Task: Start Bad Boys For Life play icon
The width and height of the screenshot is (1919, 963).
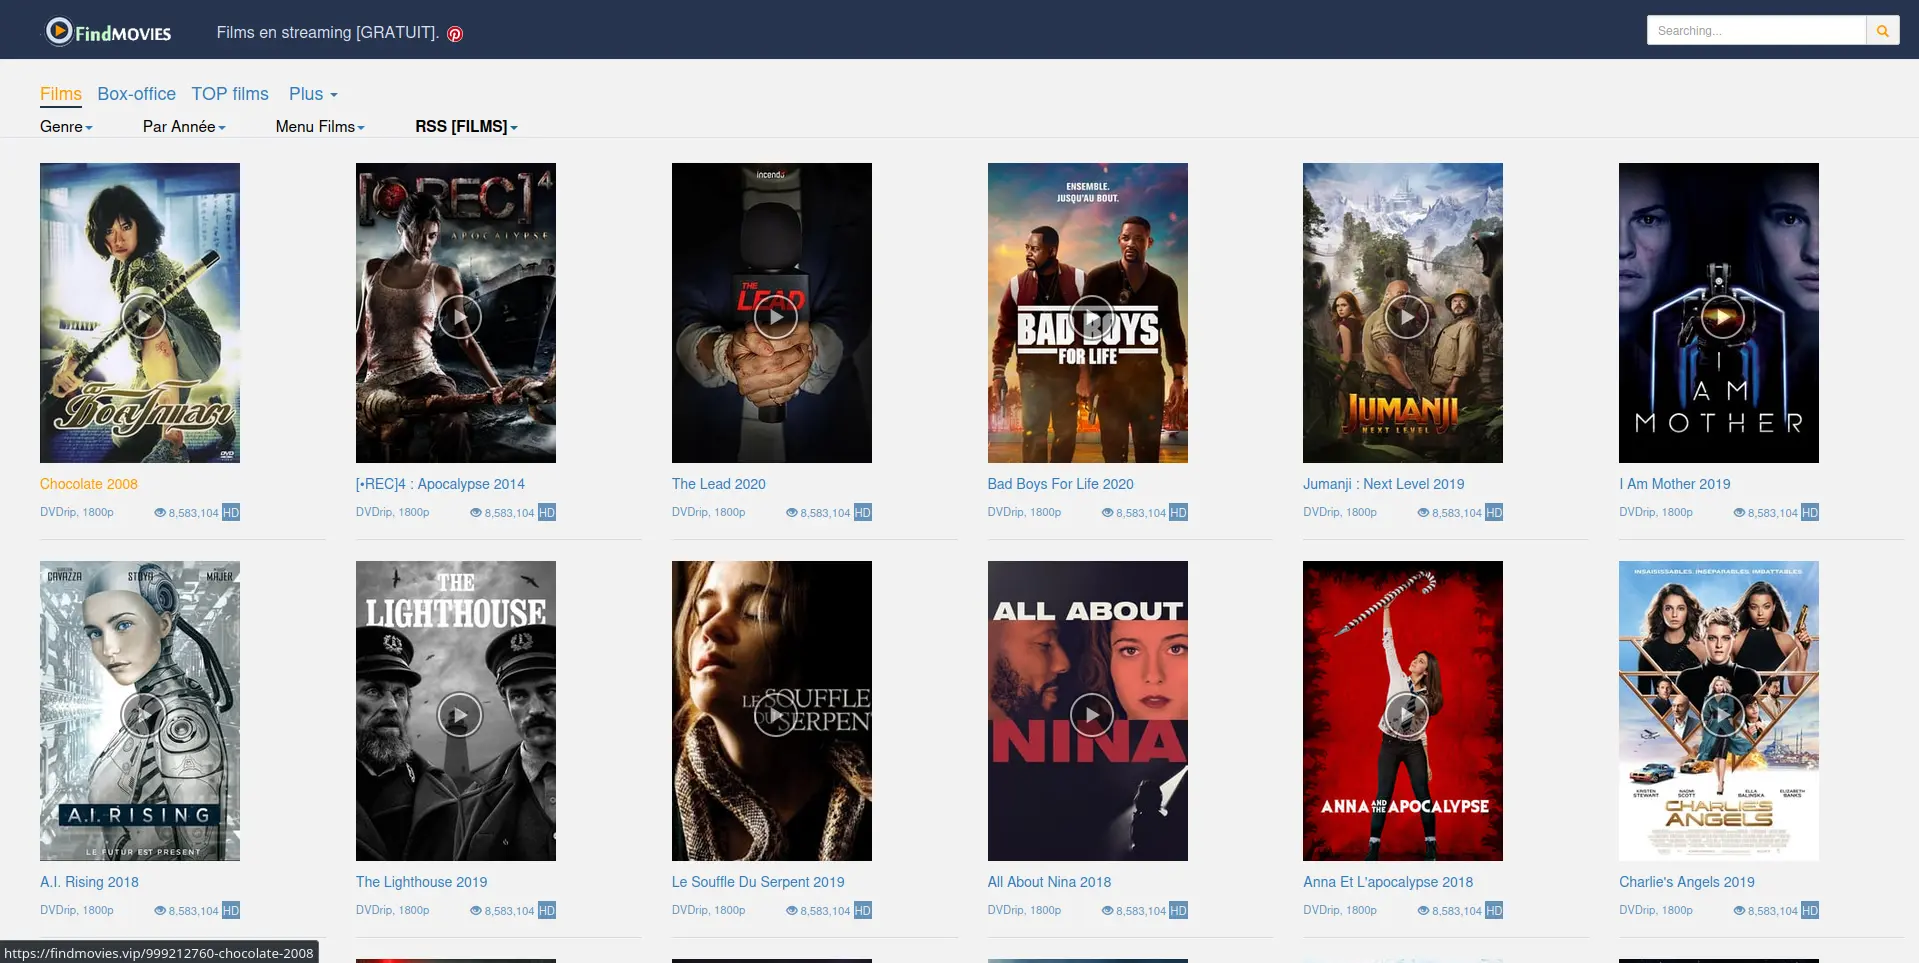Action: click(1092, 317)
